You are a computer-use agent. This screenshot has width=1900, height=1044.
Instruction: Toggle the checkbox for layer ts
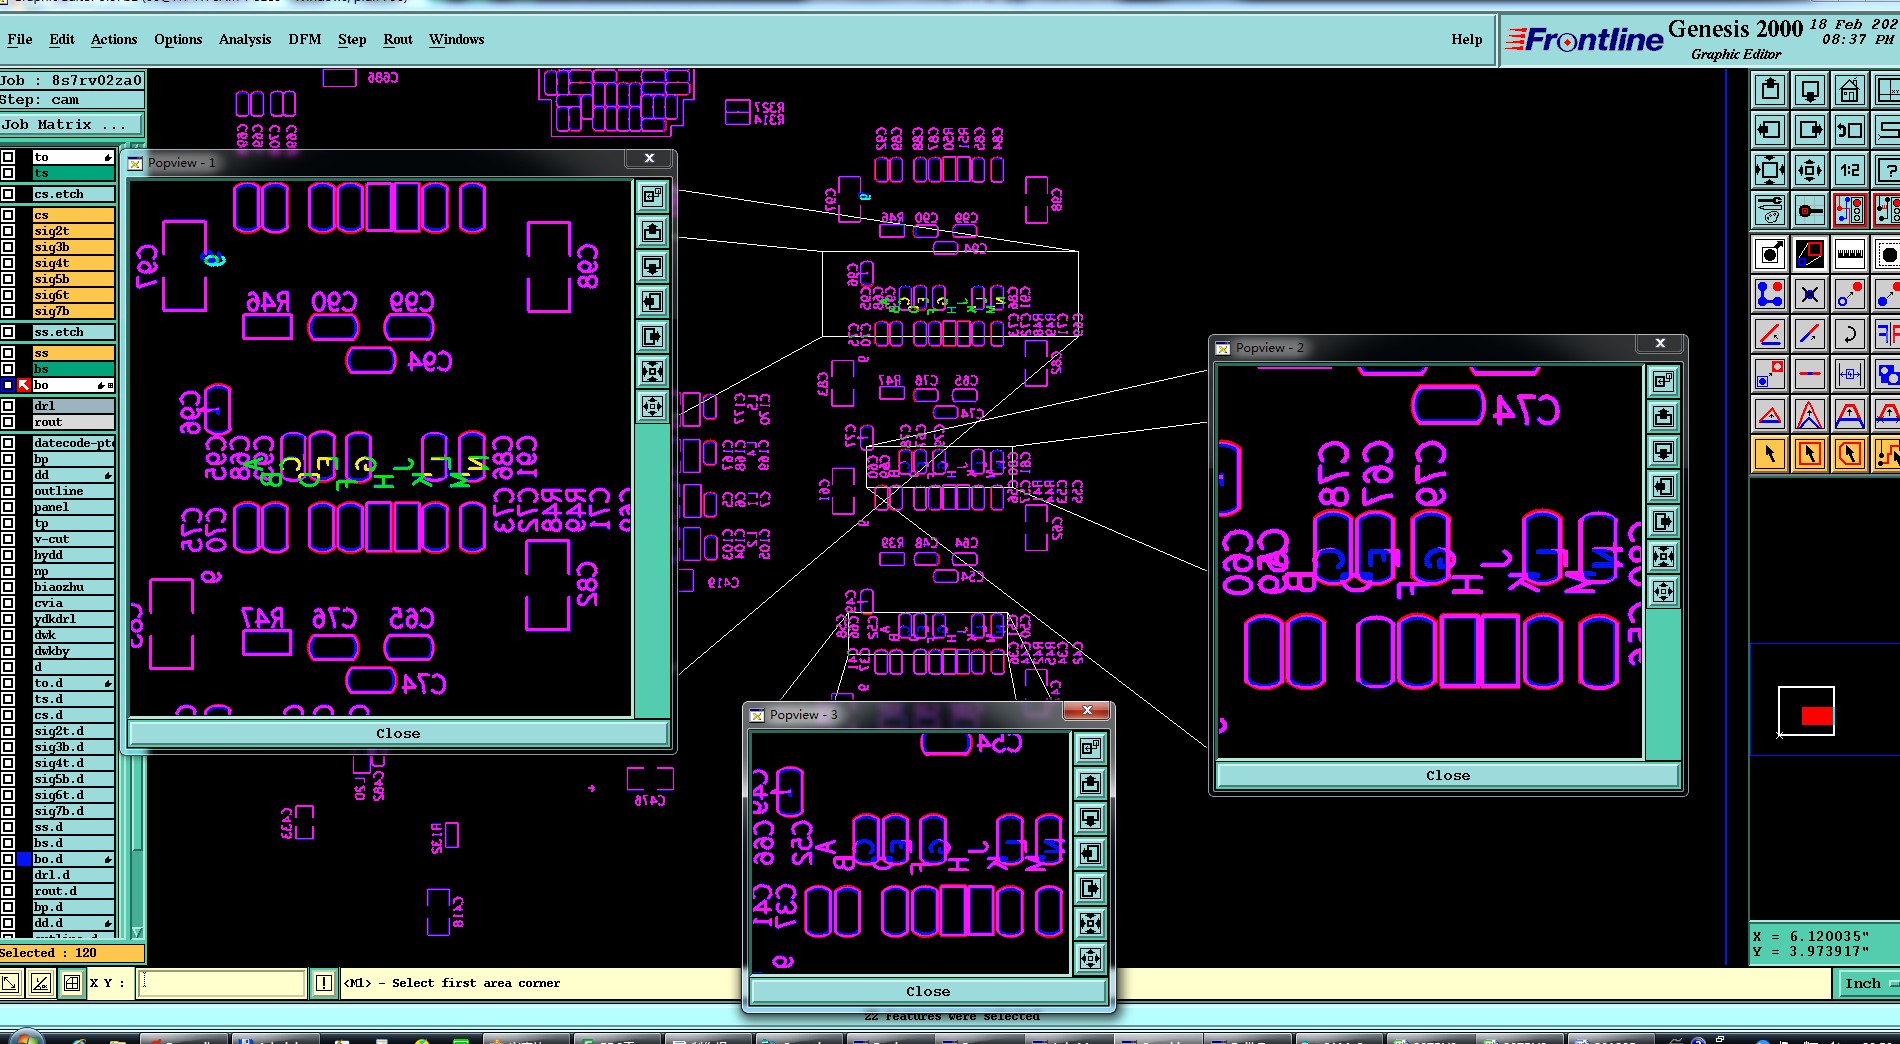(8, 173)
